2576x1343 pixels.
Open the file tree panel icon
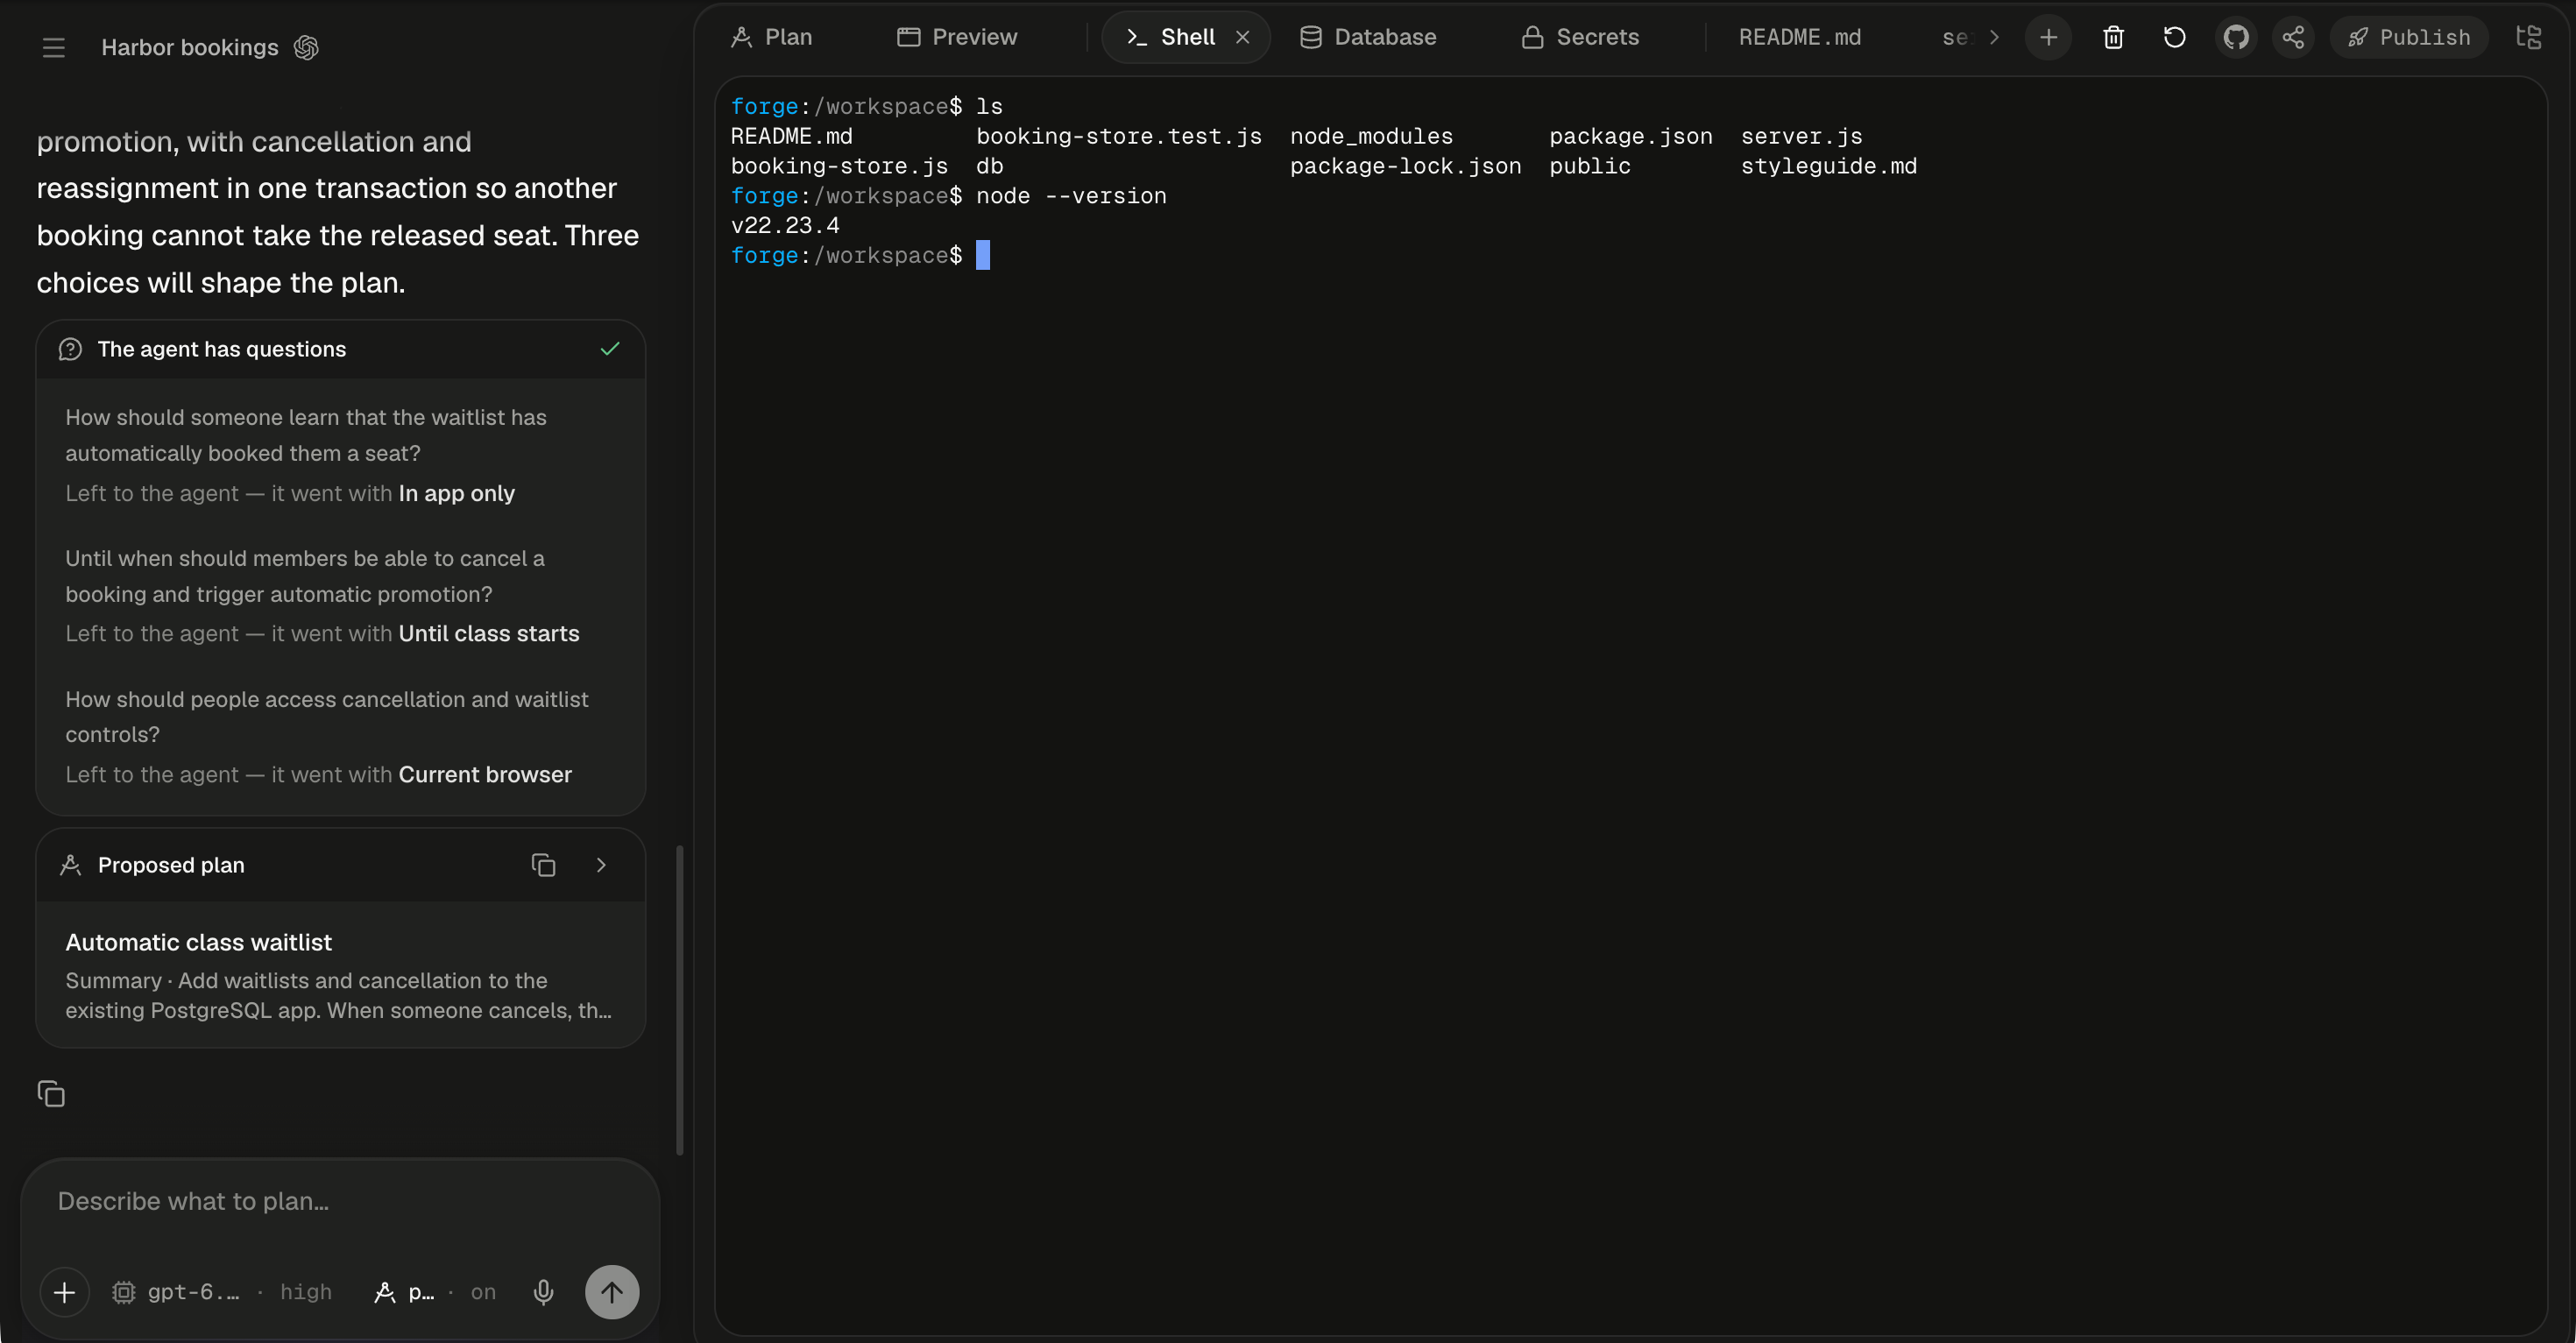(x=2529, y=37)
